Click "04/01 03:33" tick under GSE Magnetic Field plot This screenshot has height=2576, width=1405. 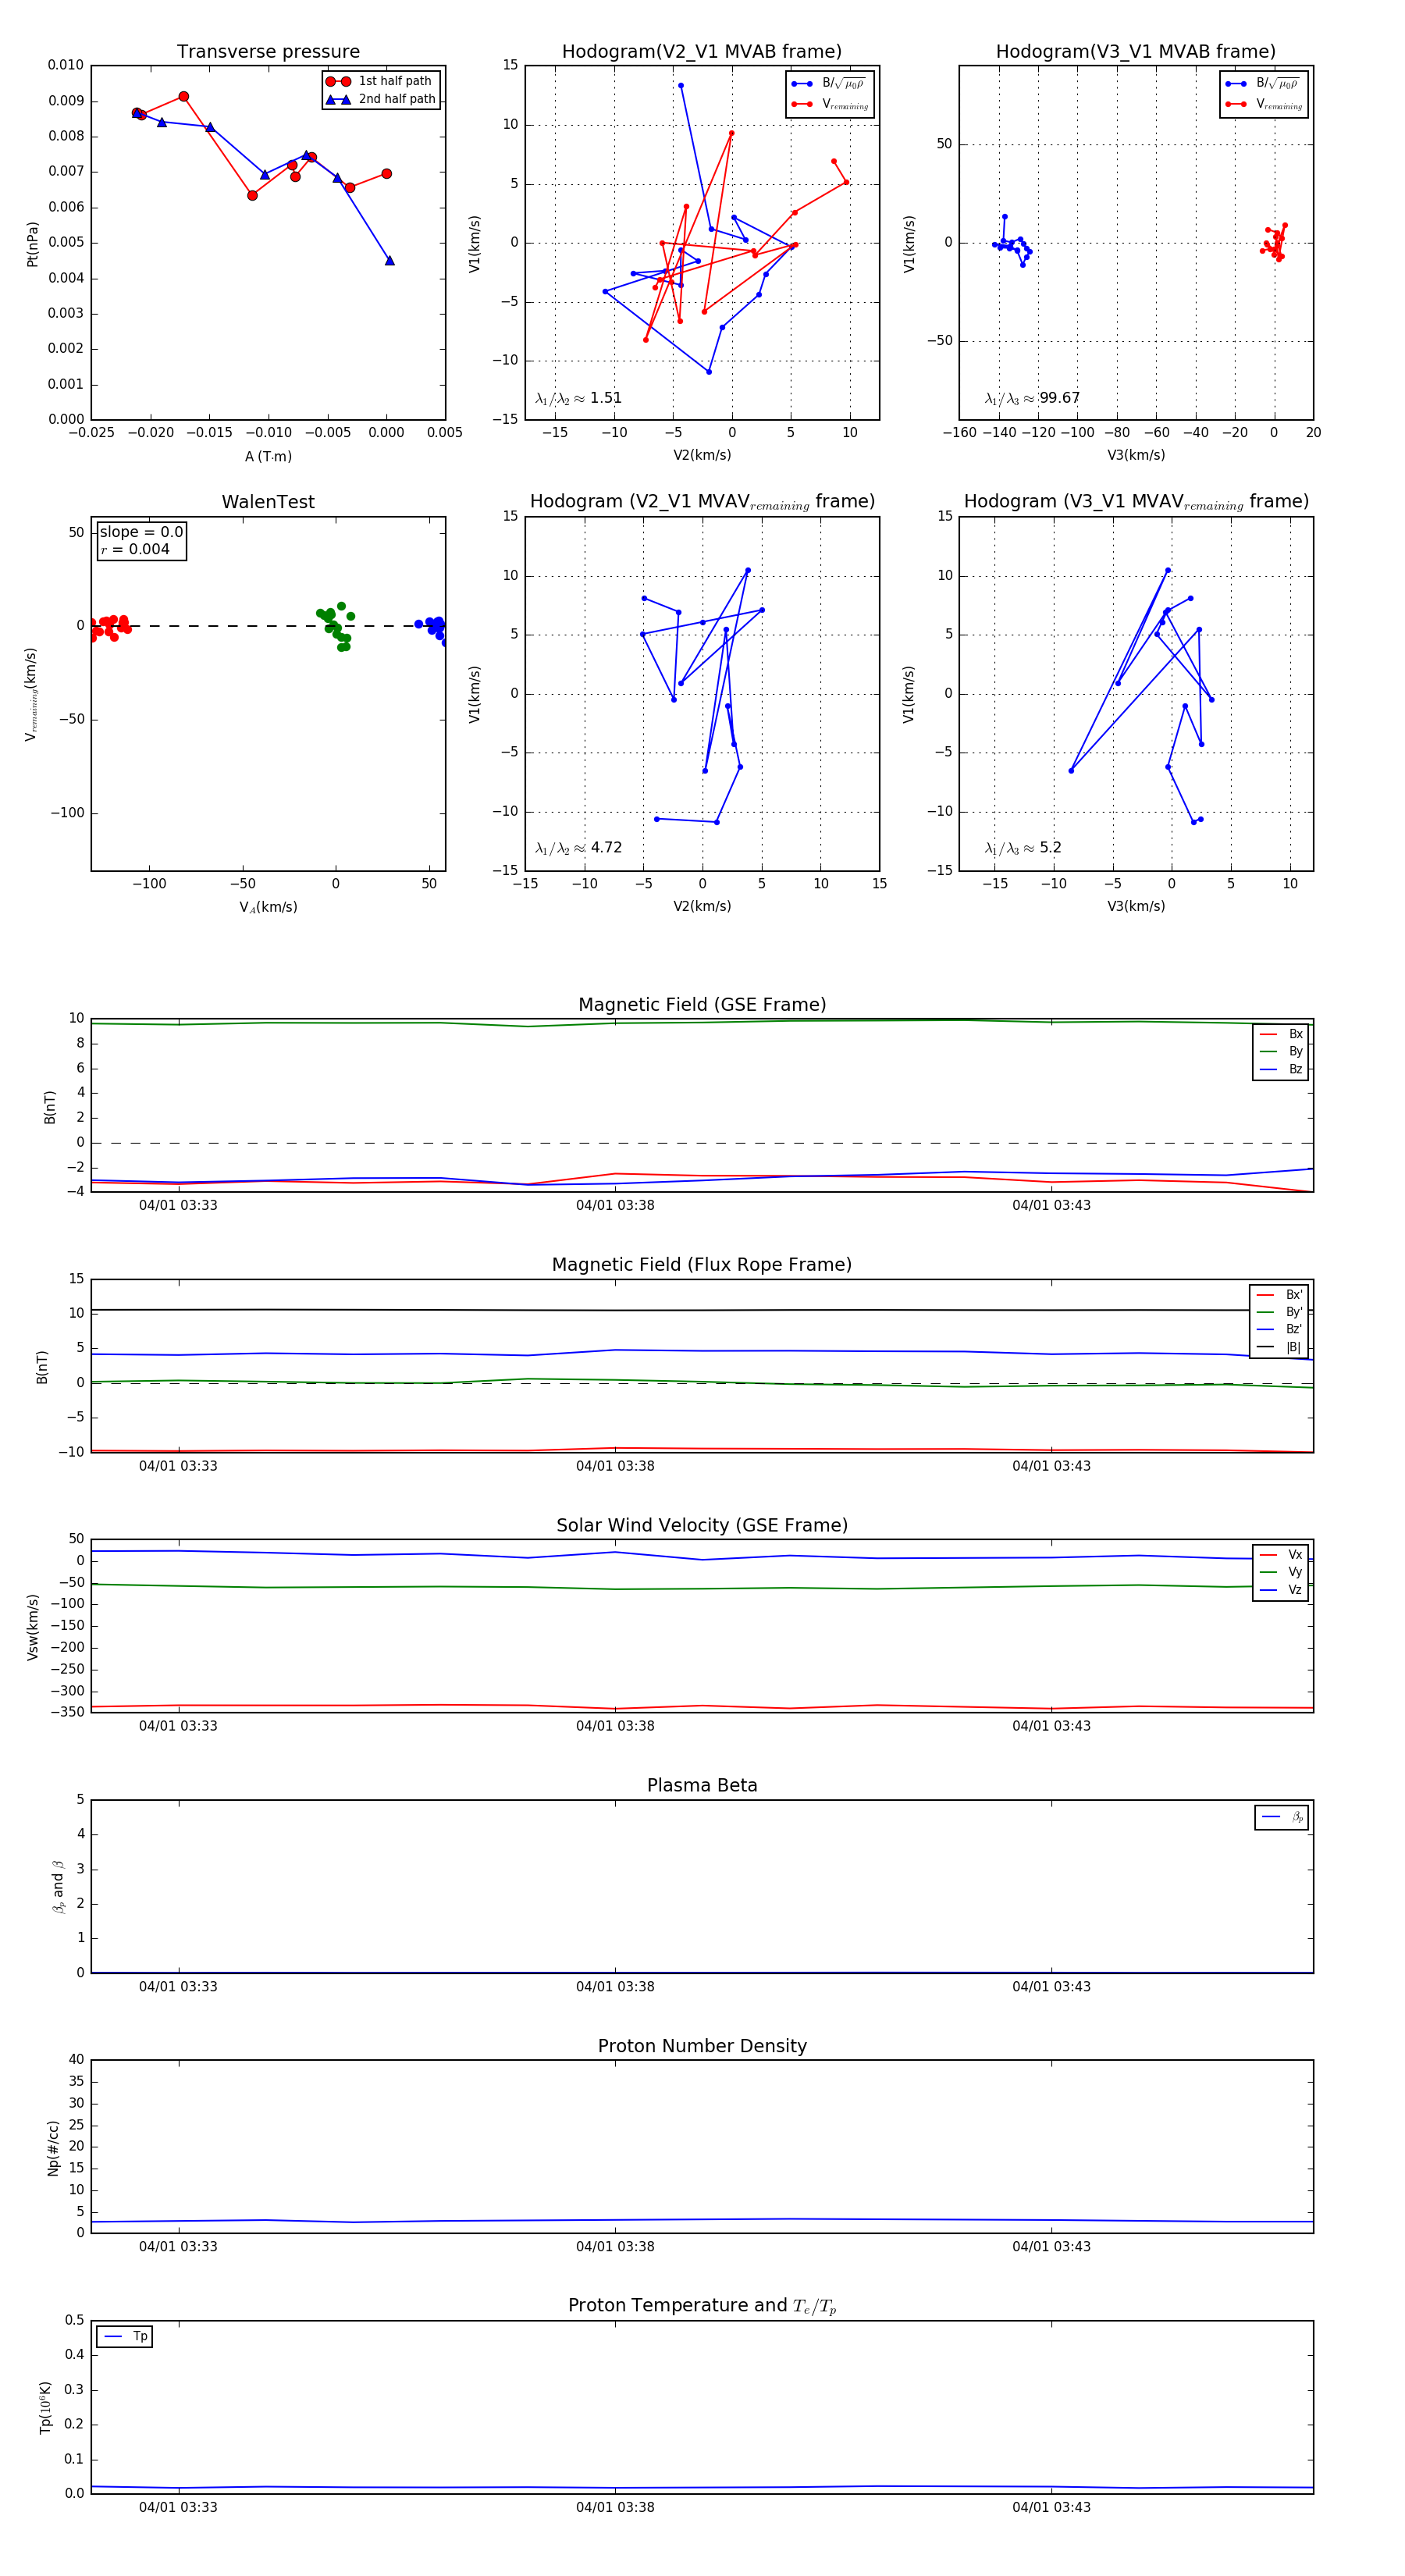click(x=178, y=1205)
